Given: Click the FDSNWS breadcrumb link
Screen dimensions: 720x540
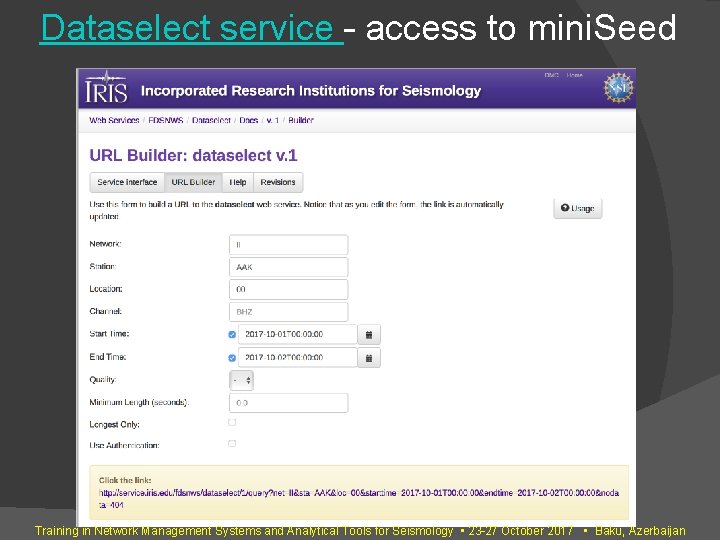Looking at the screenshot, I should click(166, 120).
